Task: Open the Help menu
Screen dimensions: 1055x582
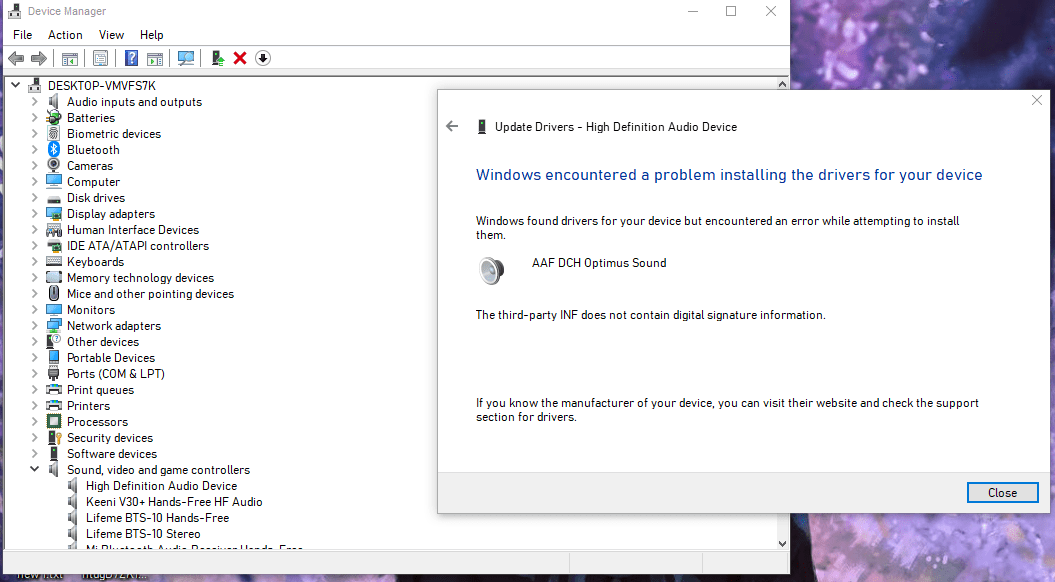Action: tap(151, 35)
